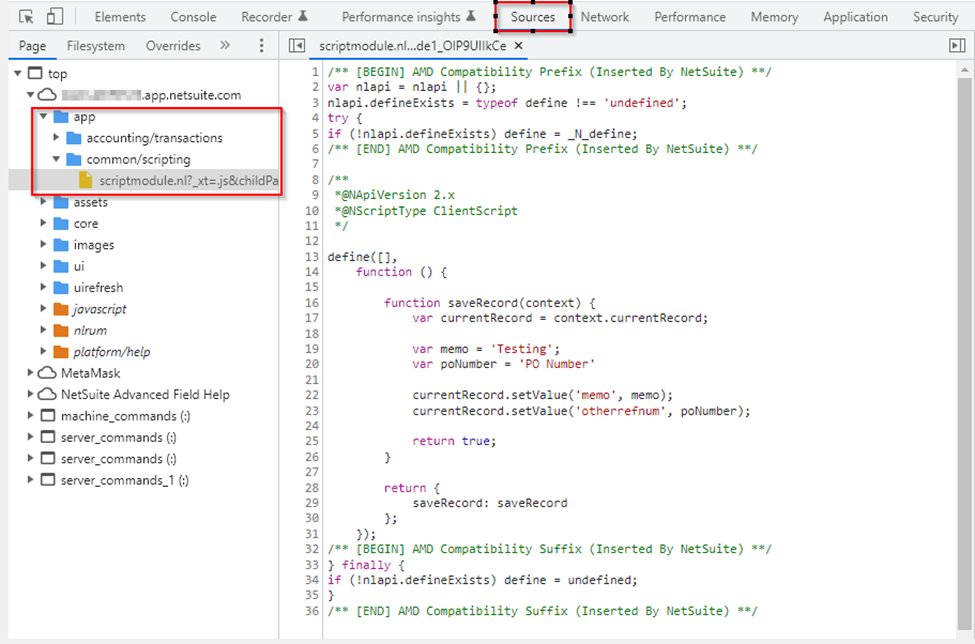Set breakpoint on line 25 number
975x644 pixels.
click(x=312, y=441)
